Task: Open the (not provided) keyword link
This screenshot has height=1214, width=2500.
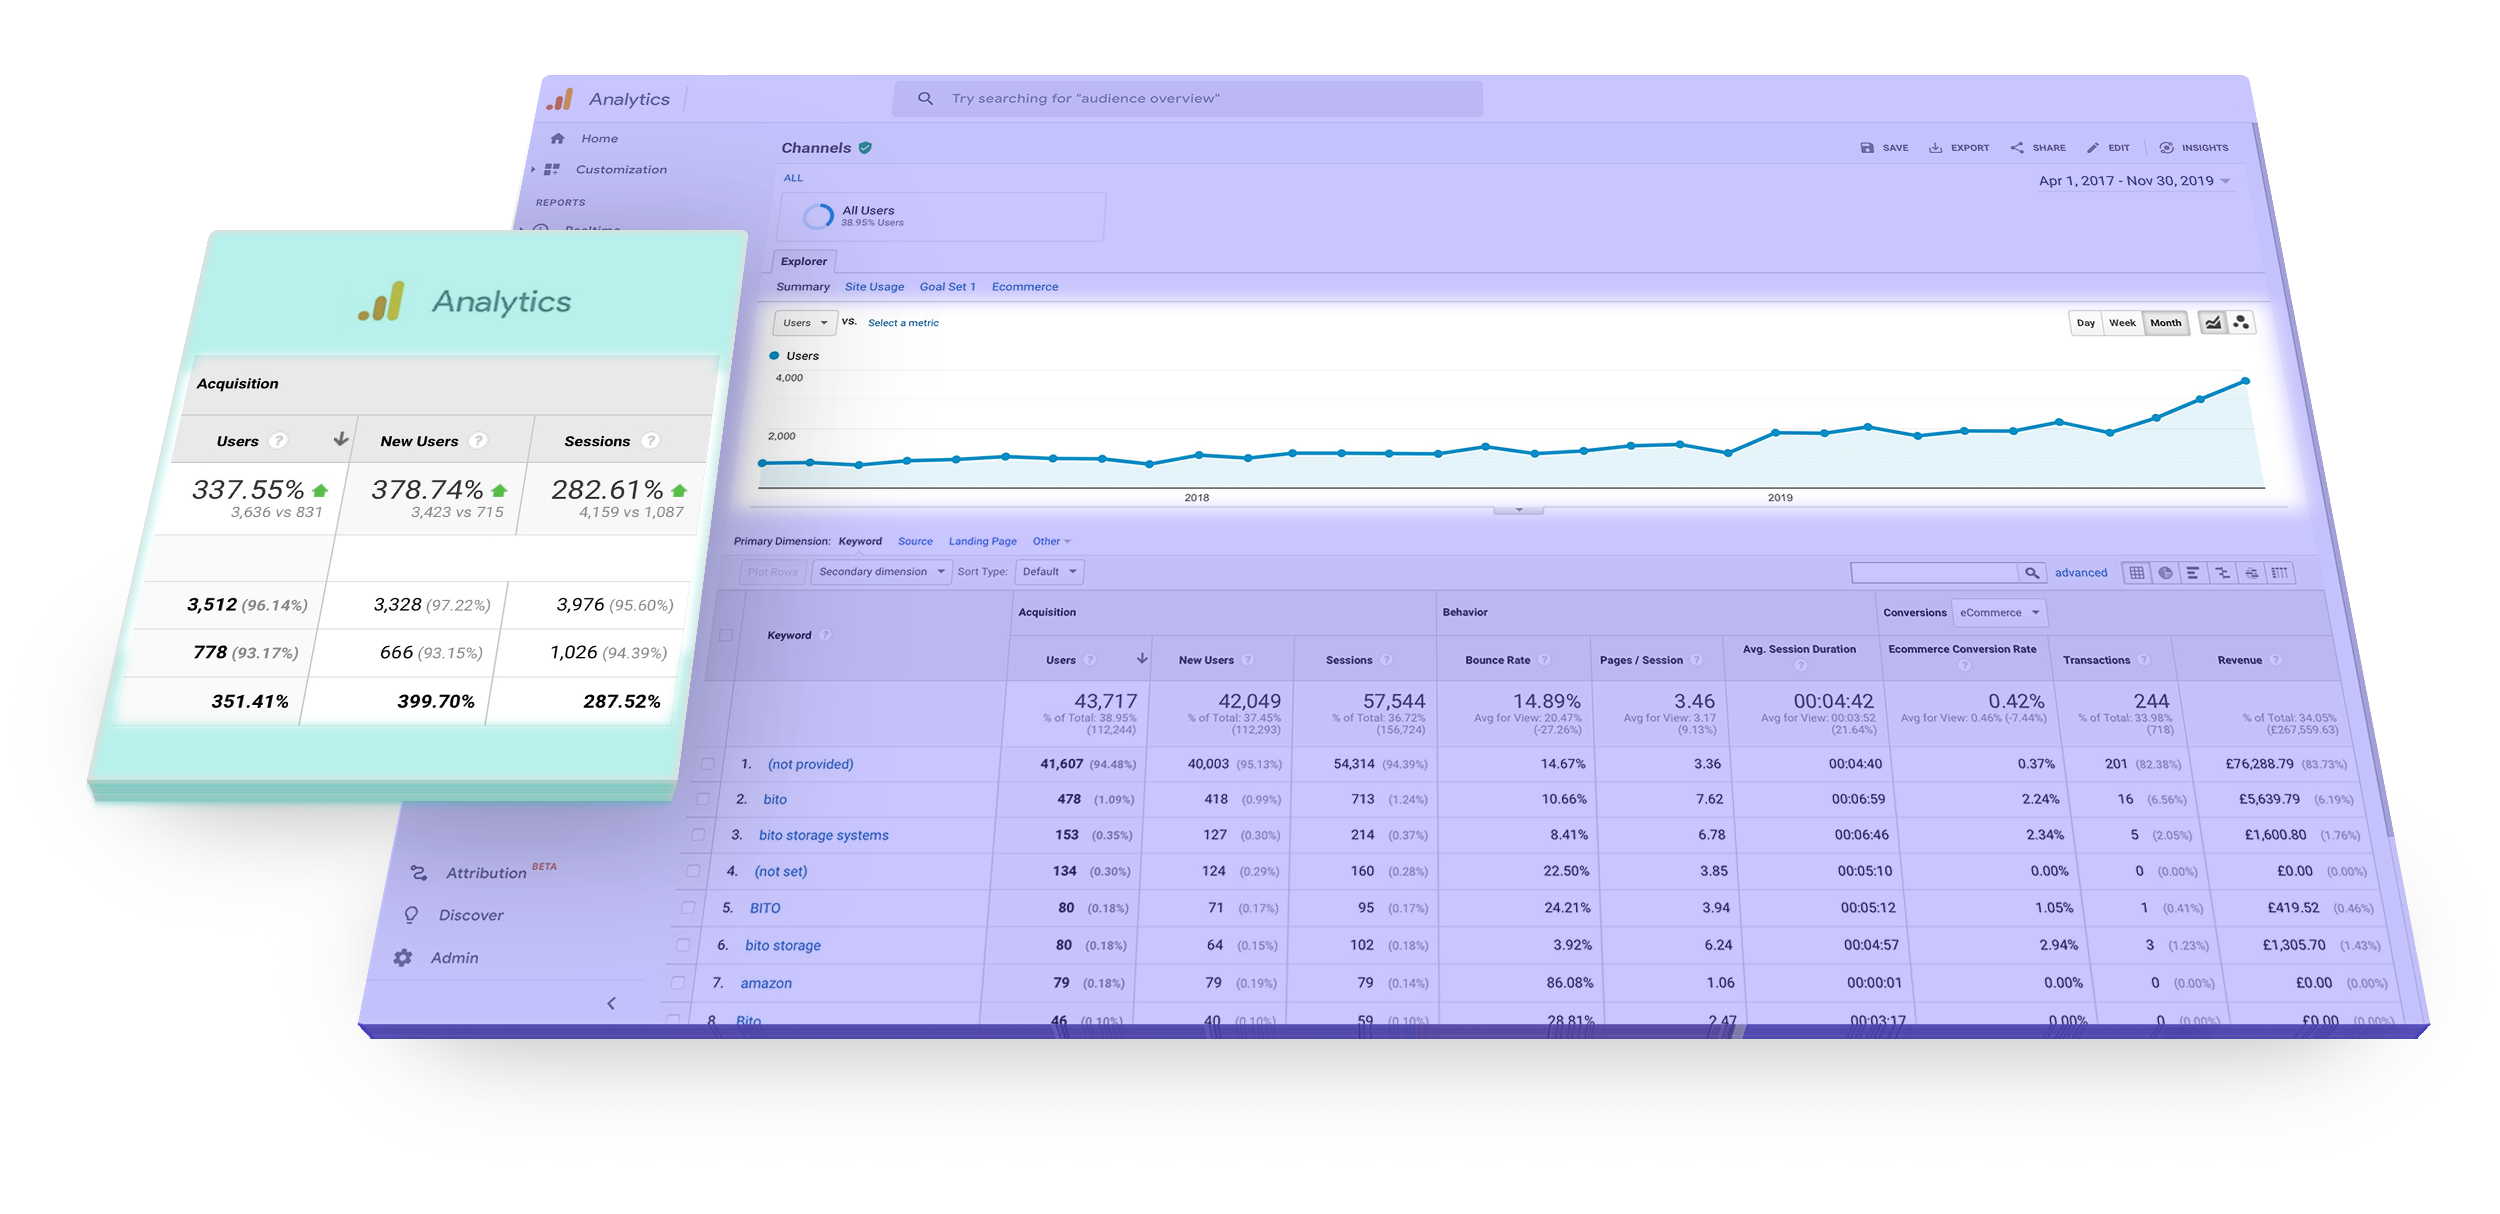Action: point(810,764)
